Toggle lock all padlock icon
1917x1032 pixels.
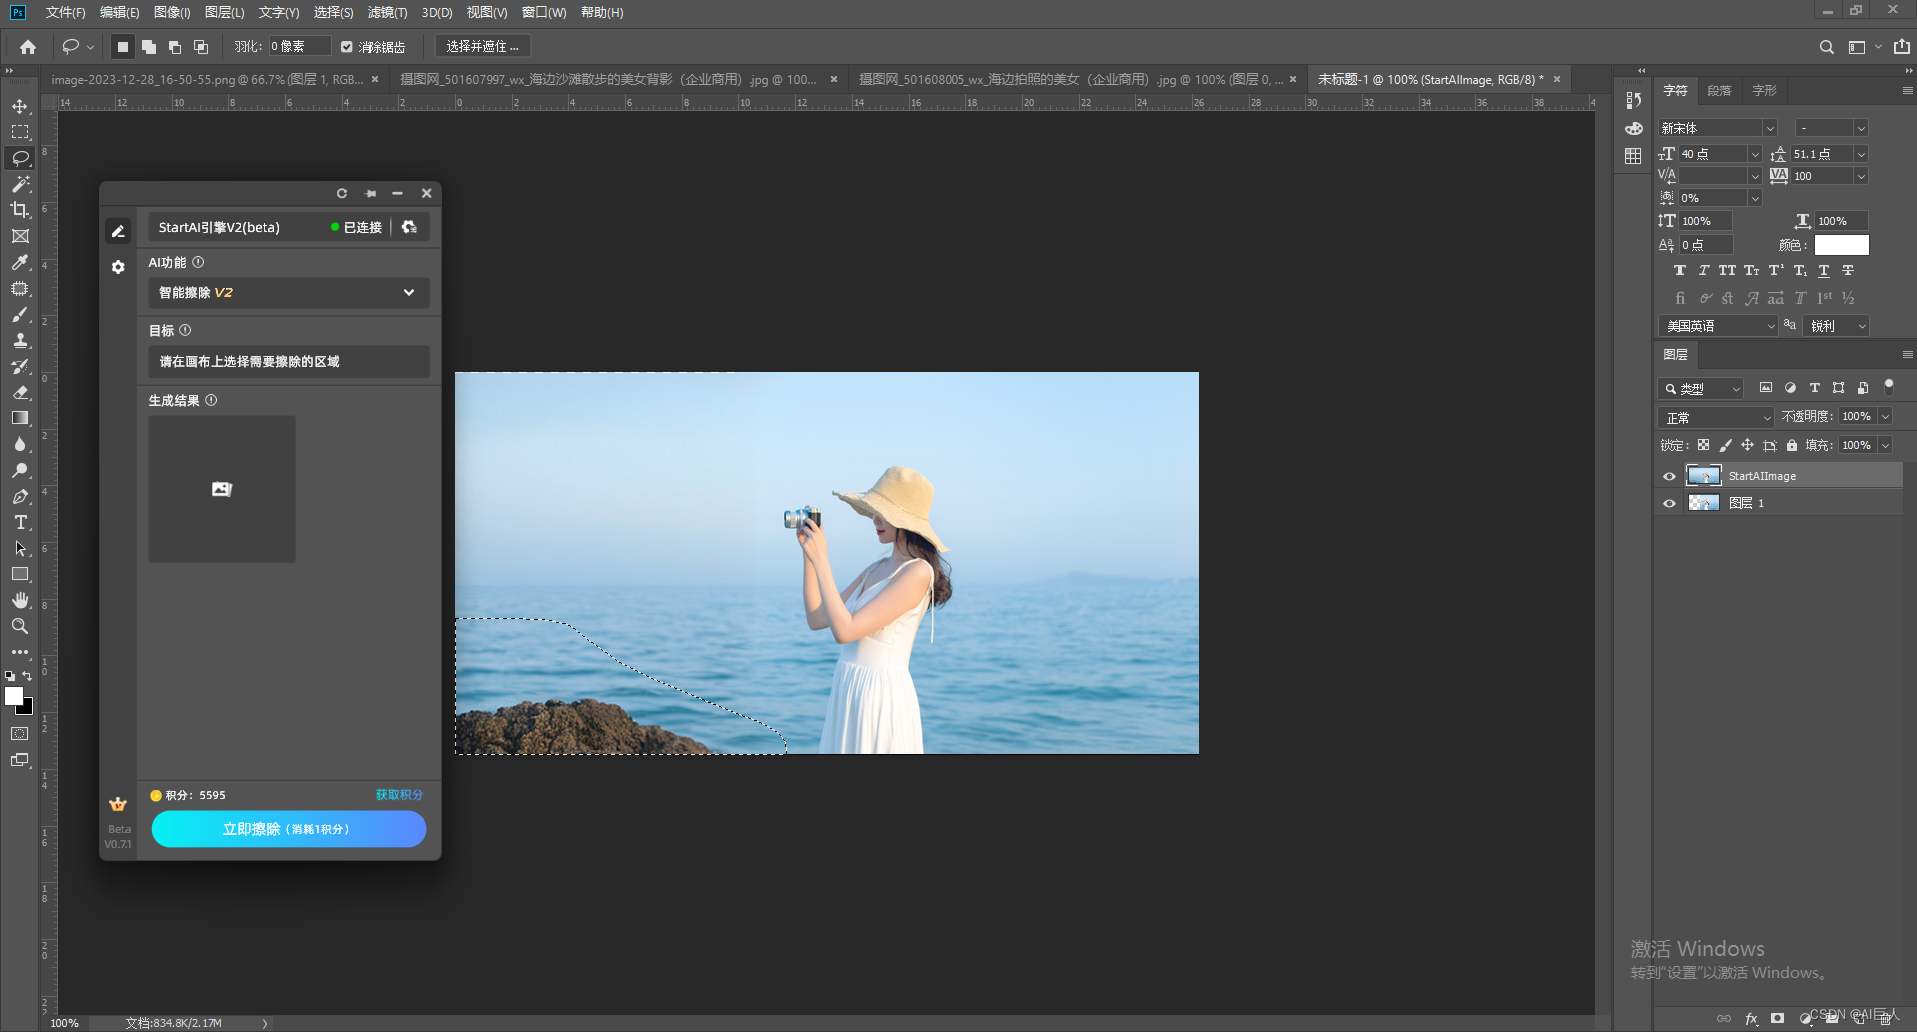1792,445
